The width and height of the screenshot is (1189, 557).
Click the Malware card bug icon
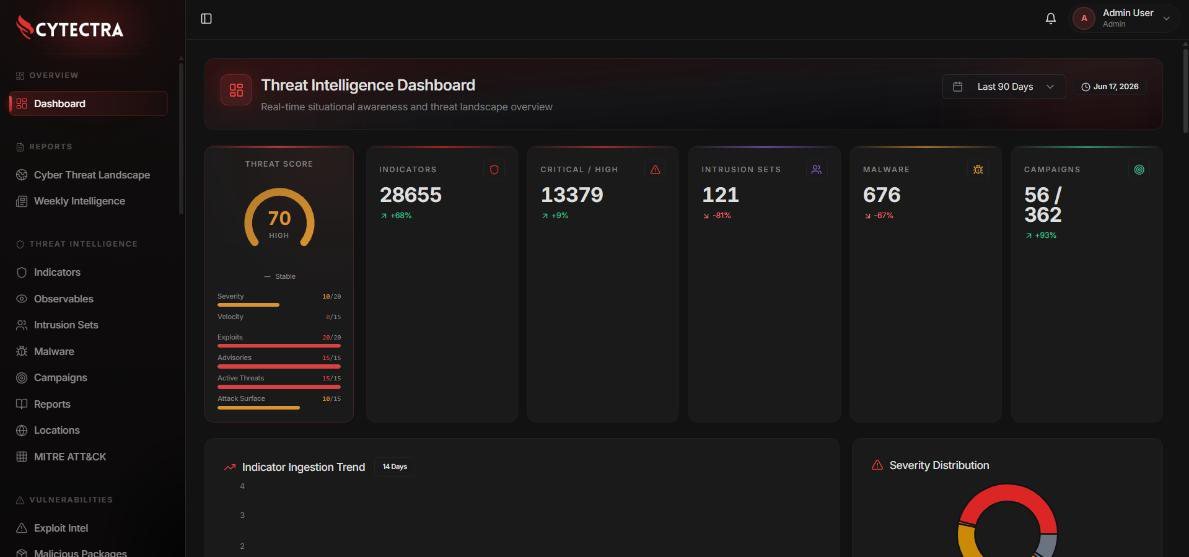[978, 170]
